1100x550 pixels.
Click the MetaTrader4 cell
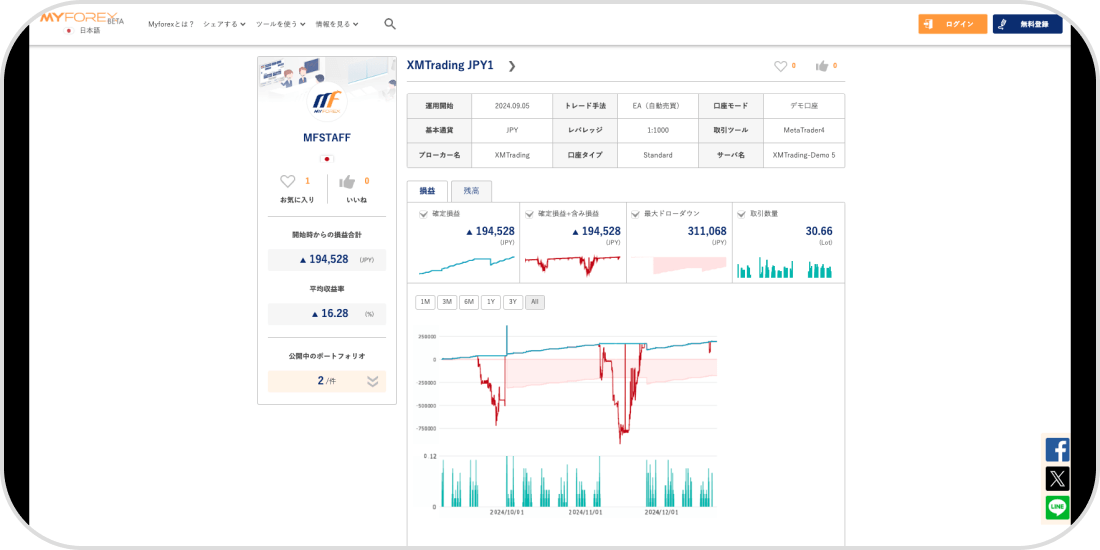tap(804, 130)
